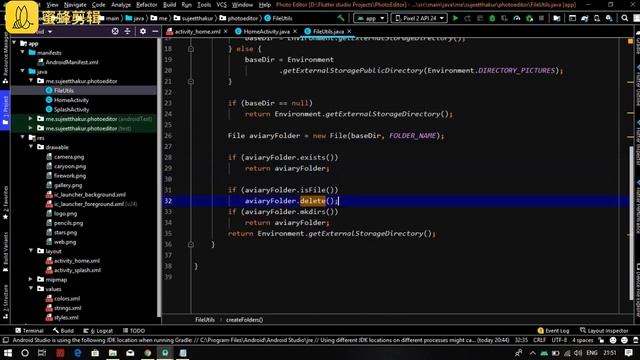Select strings.xml in values folder
Viewport: 640px width, 360px height.
(67, 308)
